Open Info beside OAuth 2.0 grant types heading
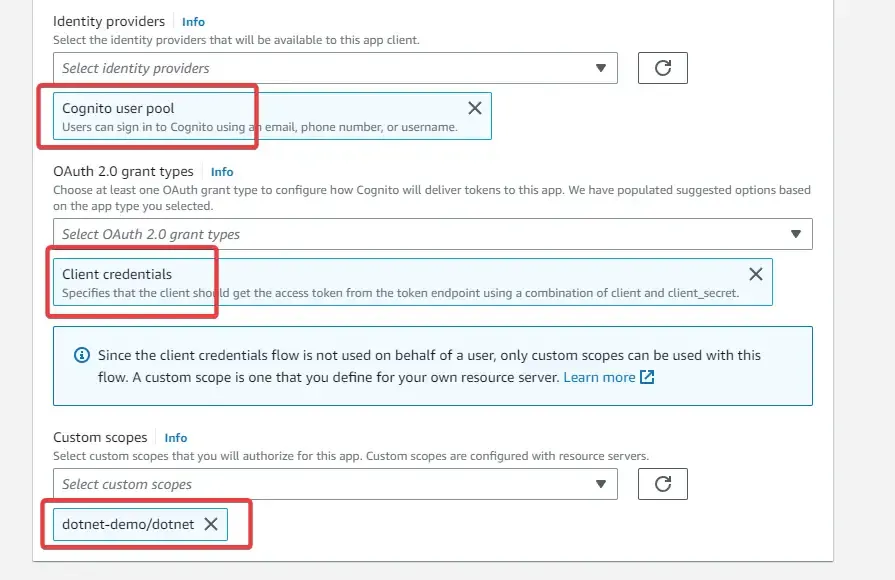Screen dimensions: 895x580 click(221, 171)
